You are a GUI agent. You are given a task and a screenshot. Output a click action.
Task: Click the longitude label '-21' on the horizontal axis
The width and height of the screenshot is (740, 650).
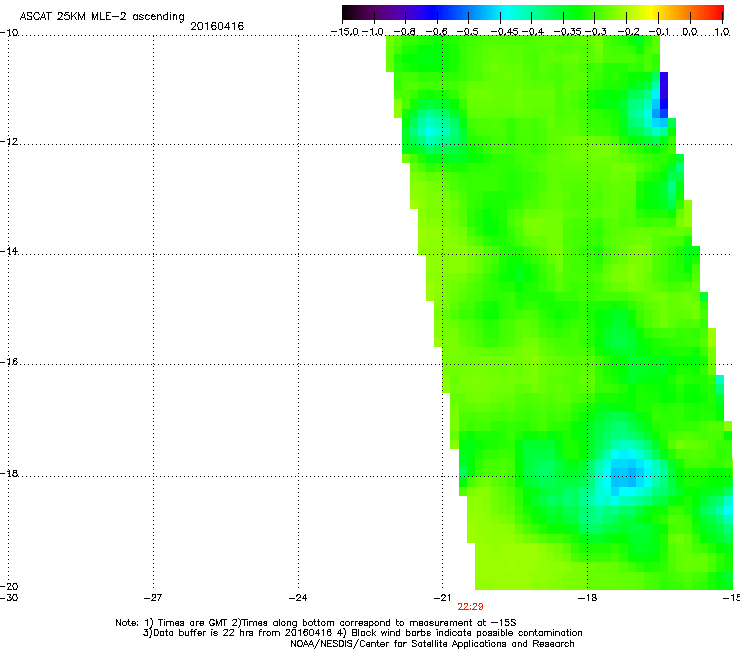click(x=442, y=598)
